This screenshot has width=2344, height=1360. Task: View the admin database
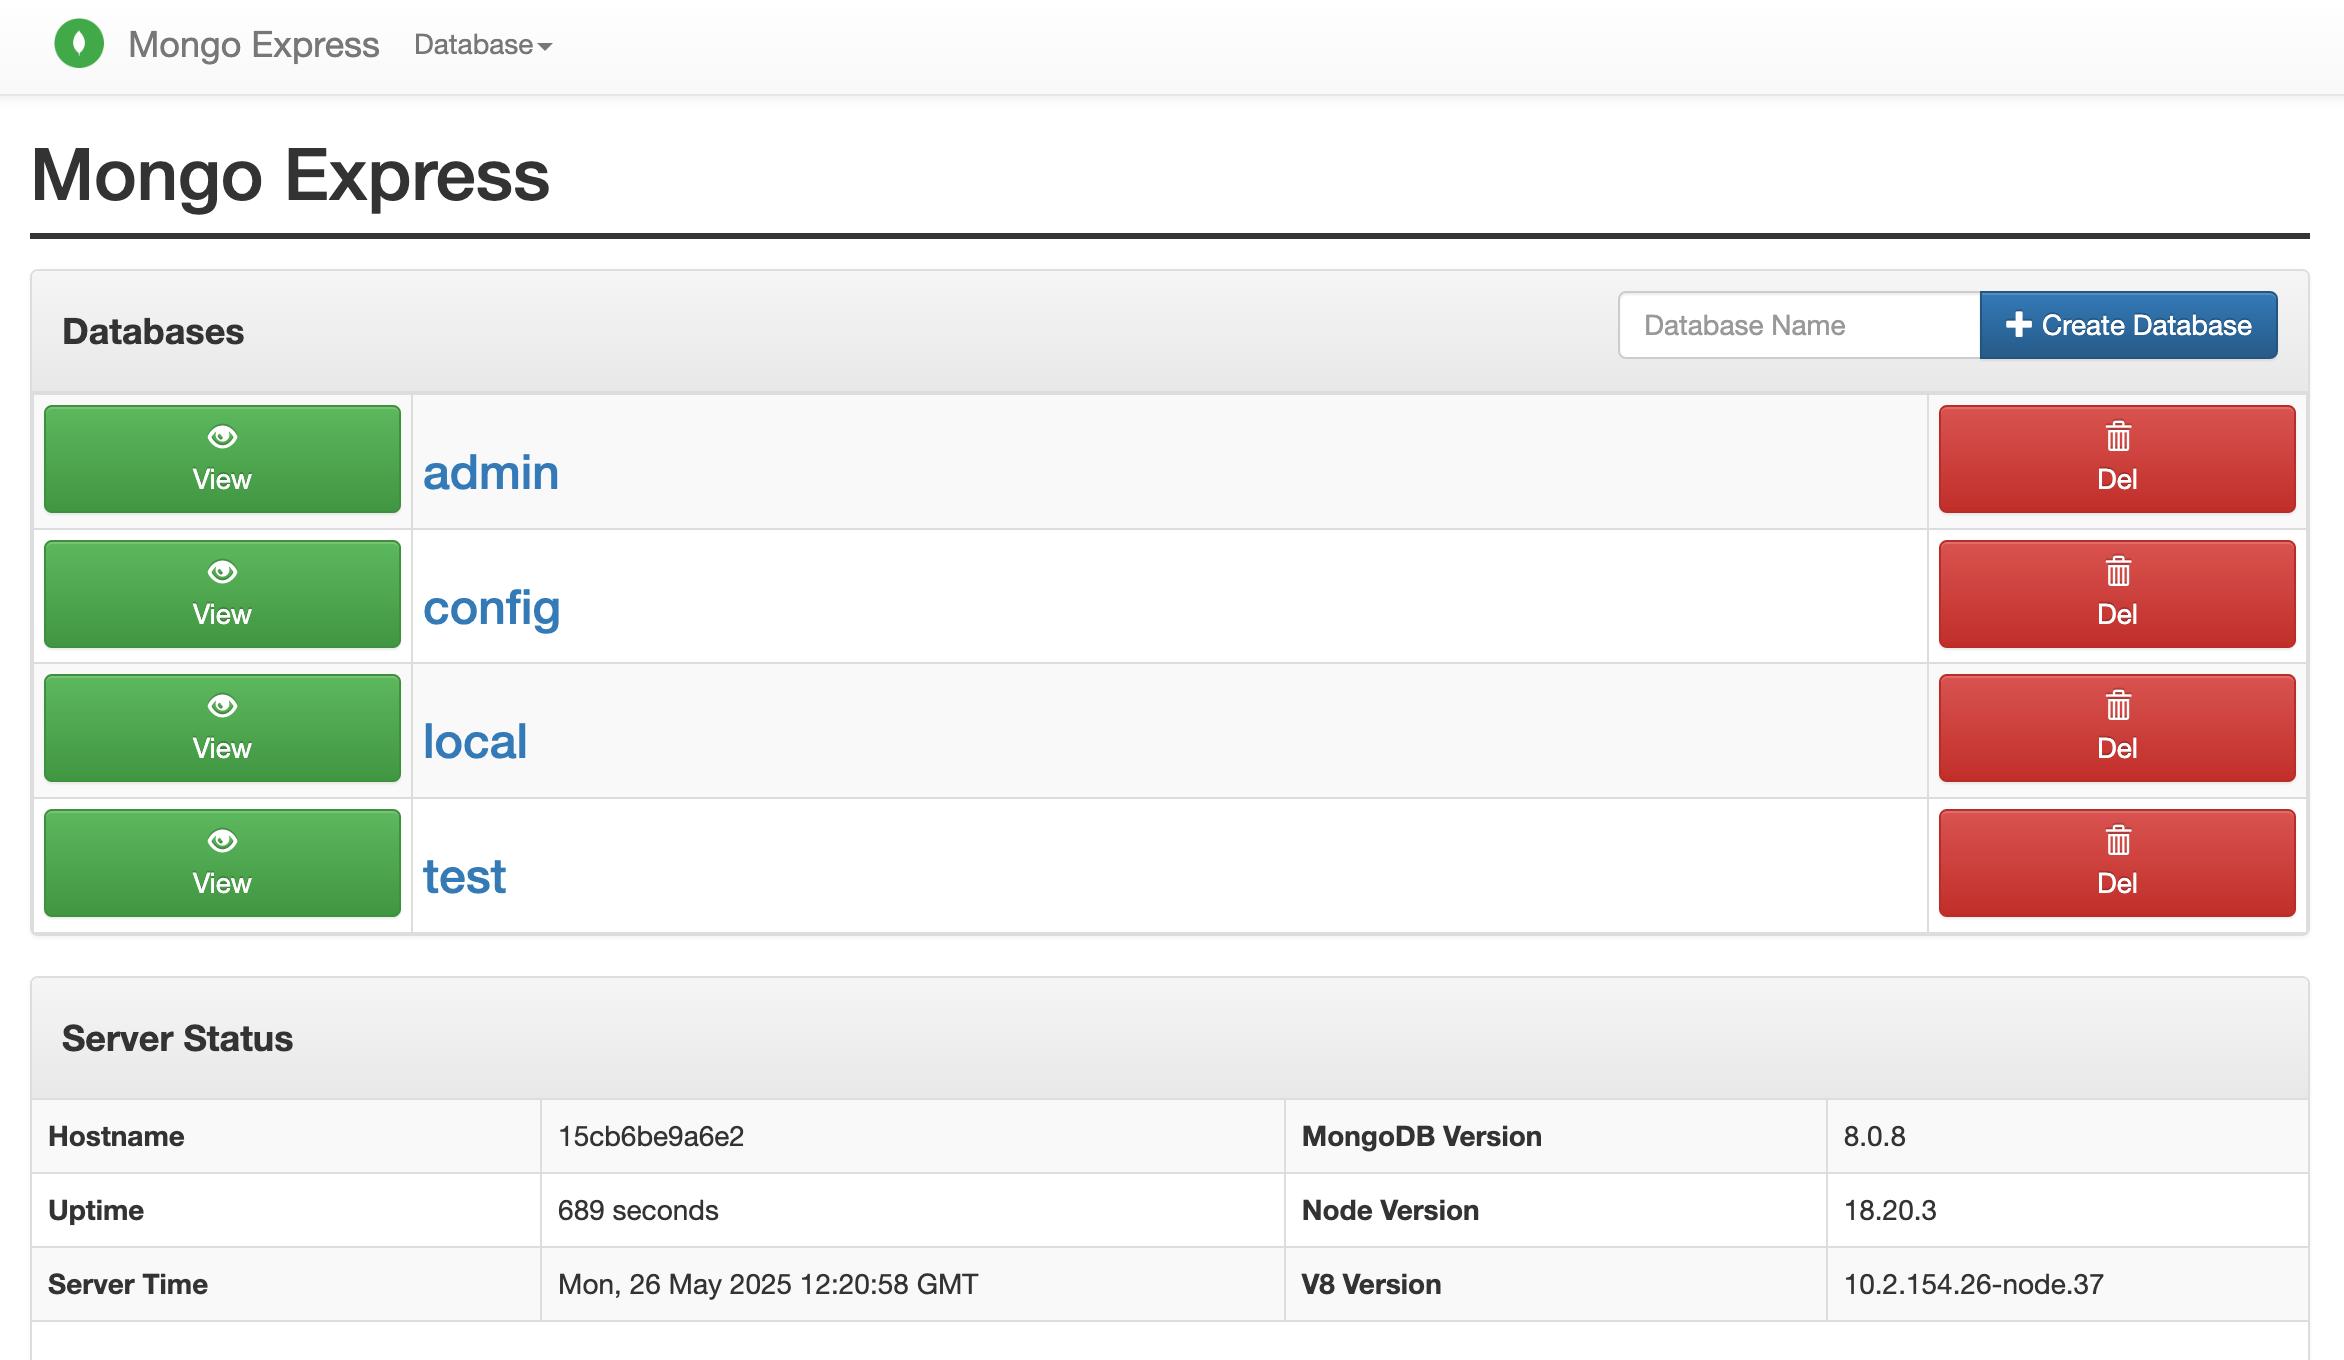point(221,459)
